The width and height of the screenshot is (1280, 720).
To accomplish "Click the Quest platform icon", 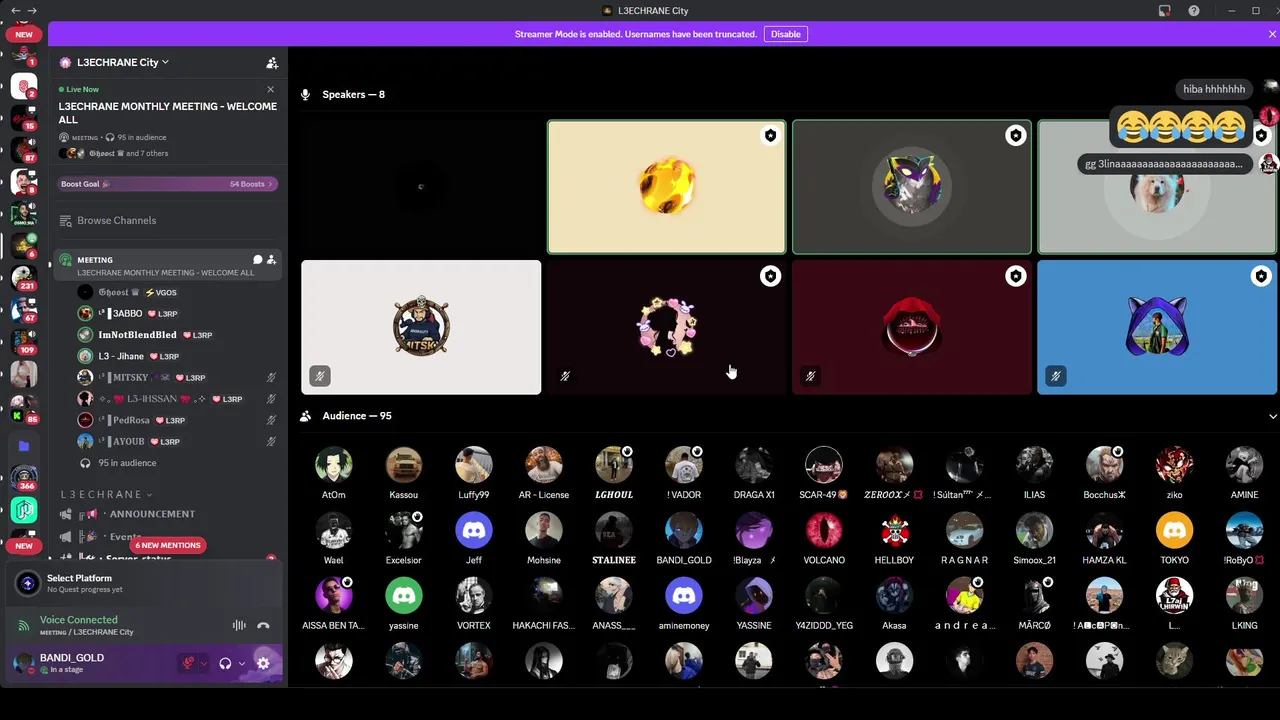I will [x=27, y=583].
